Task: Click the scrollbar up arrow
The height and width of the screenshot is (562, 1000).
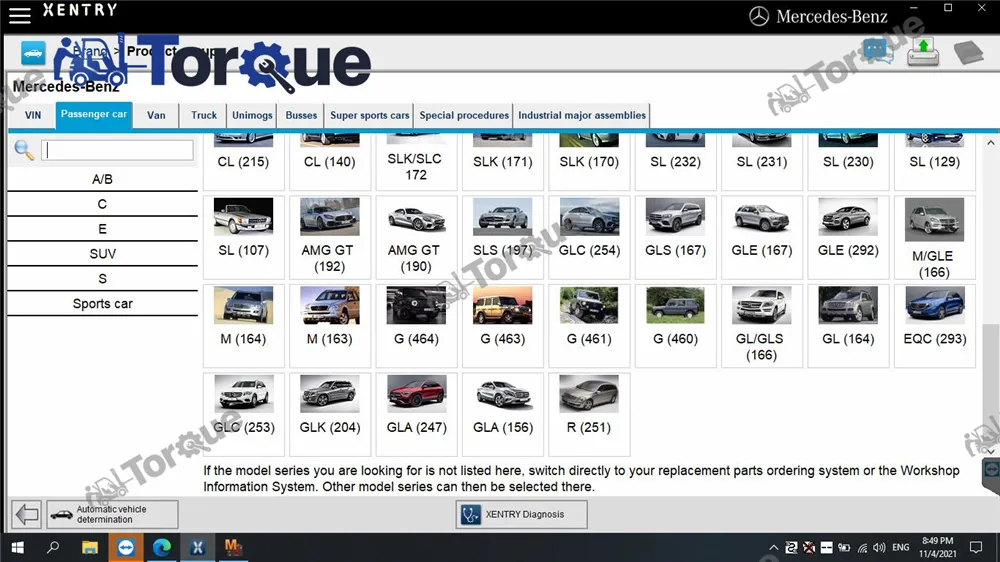Action: (x=990, y=143)
